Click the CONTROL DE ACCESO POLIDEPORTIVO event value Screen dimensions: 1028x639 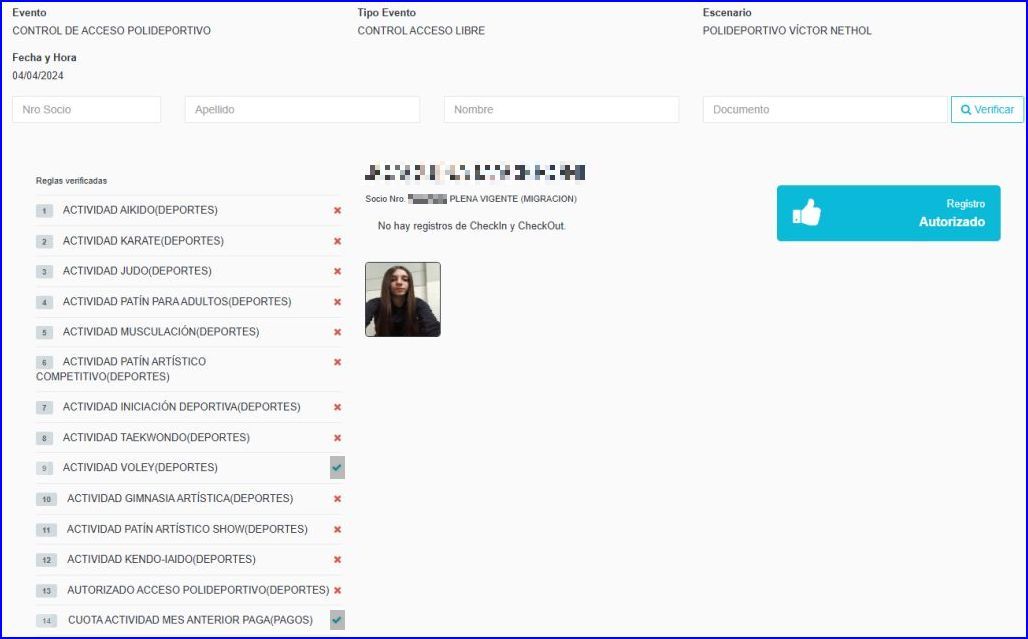[111, 31]
